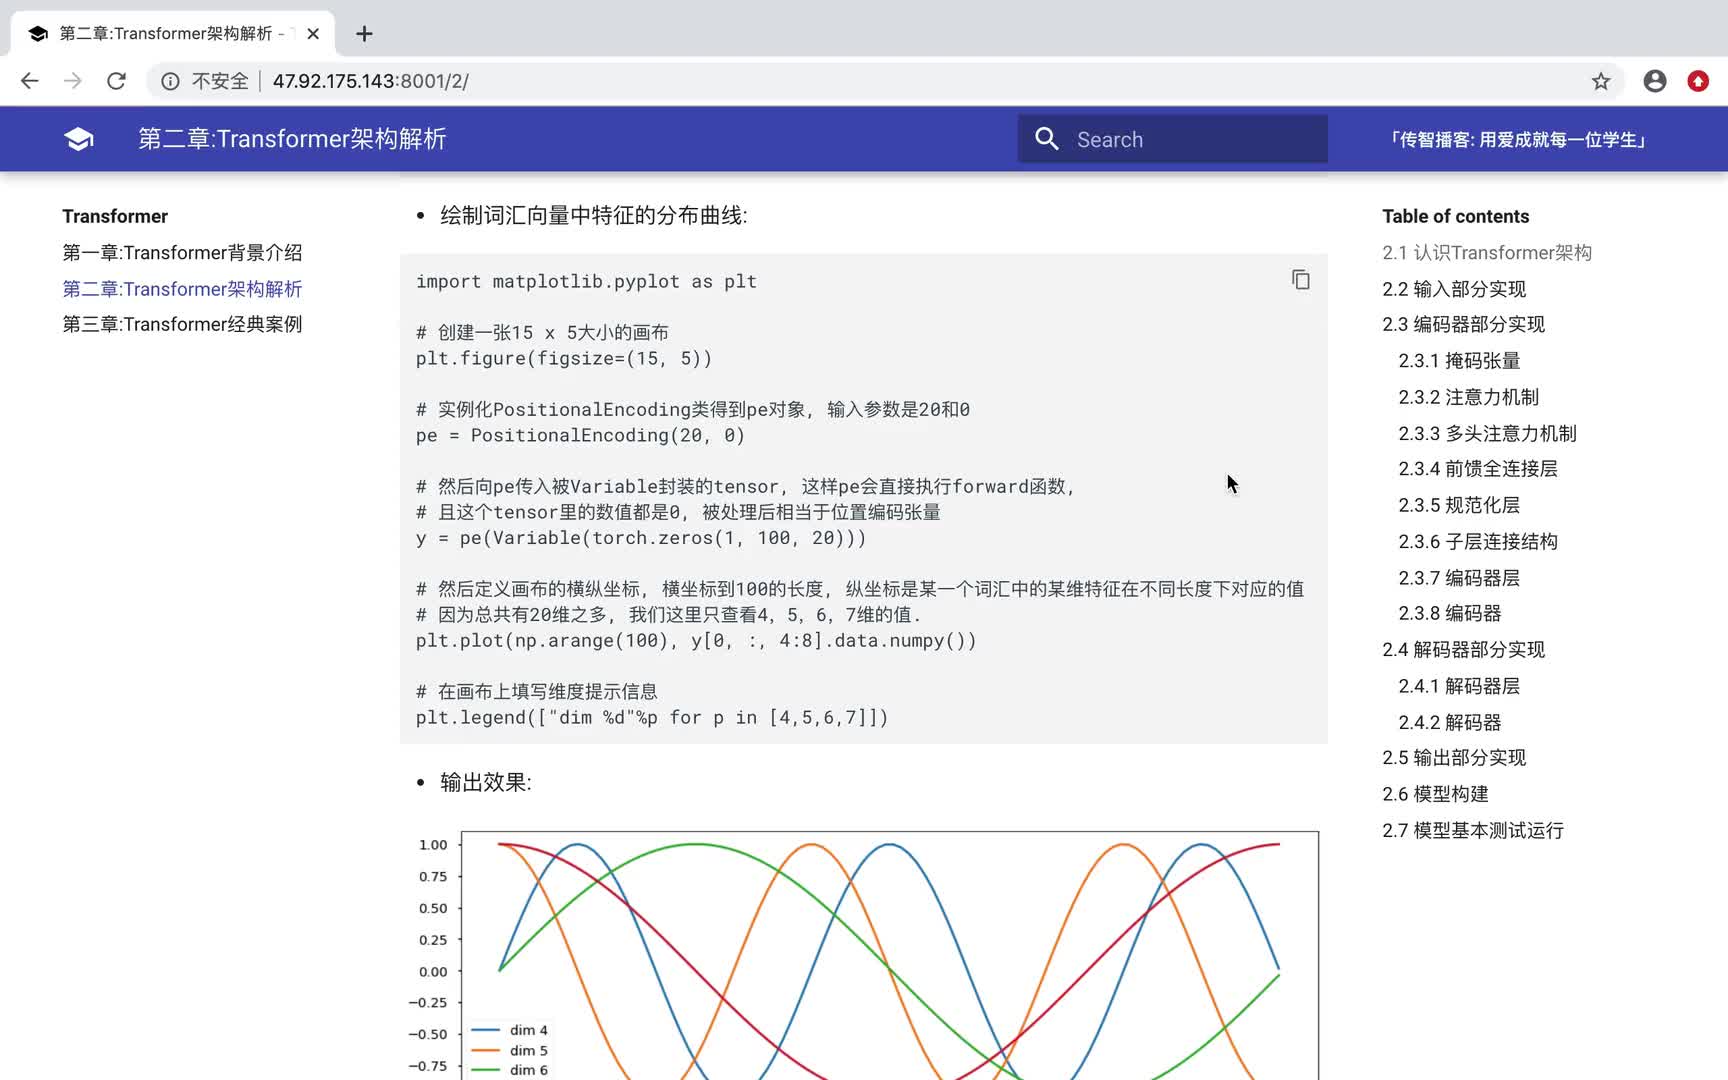This screenshot has width=1728, height=1080.
Task: Jump to 2.4.1 解码器层
Action: point(1459,686)
